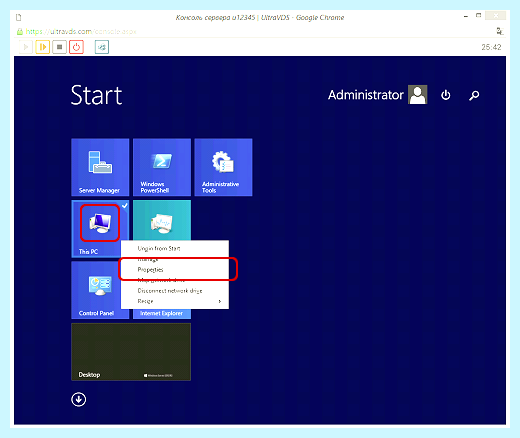Click the secure lock icon beside URL

[20, 32]
